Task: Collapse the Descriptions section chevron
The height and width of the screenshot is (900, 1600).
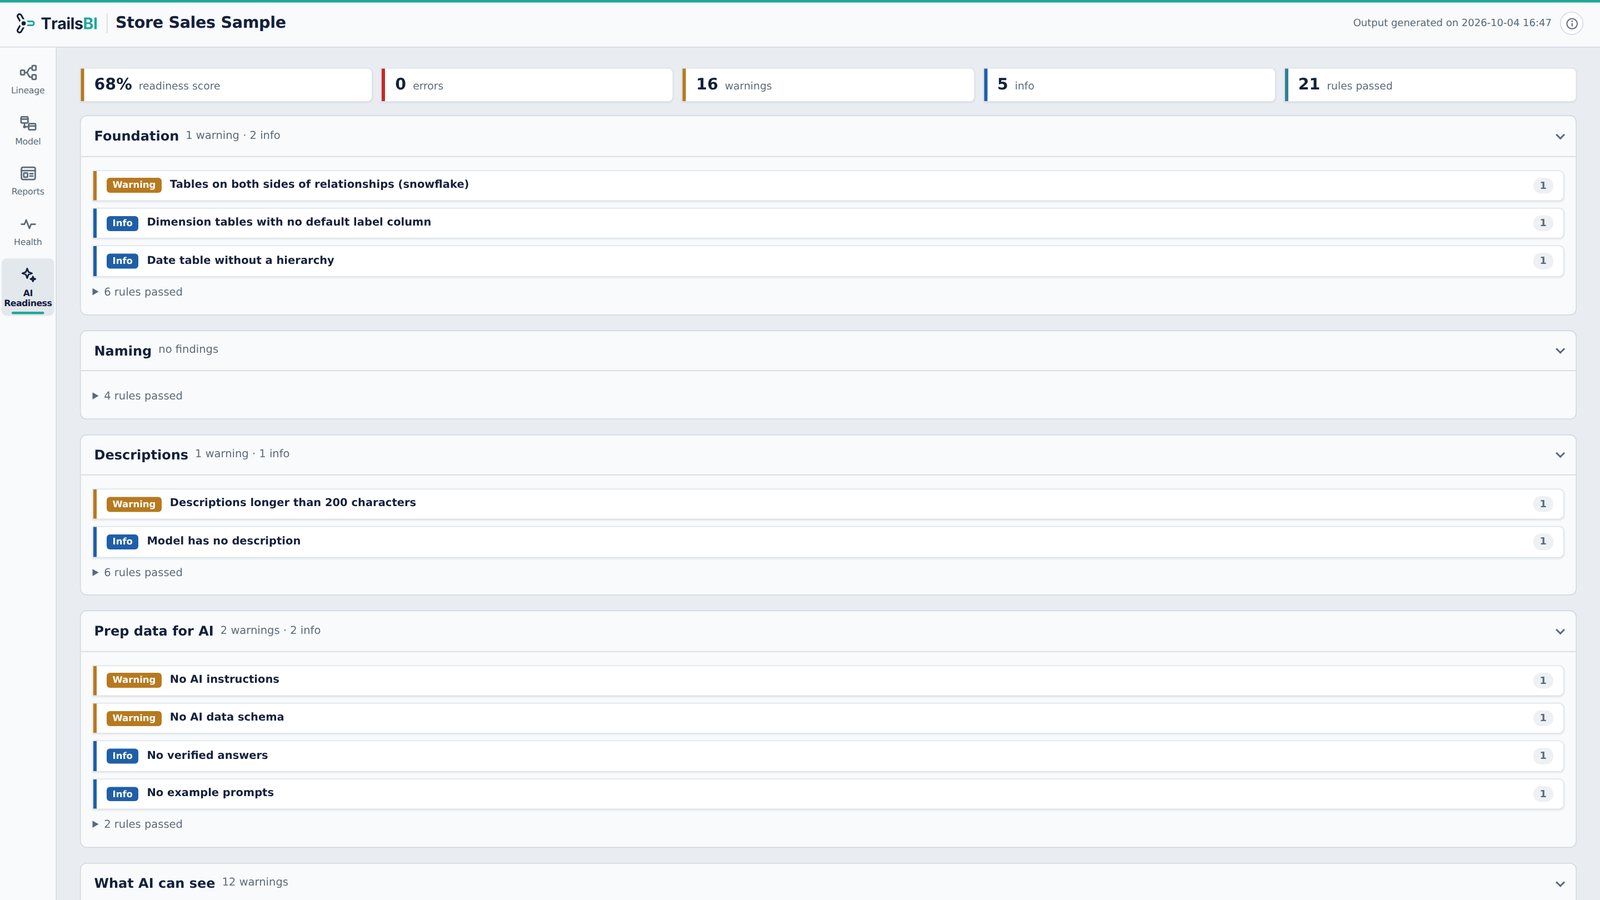Action: pos(1560,455)
